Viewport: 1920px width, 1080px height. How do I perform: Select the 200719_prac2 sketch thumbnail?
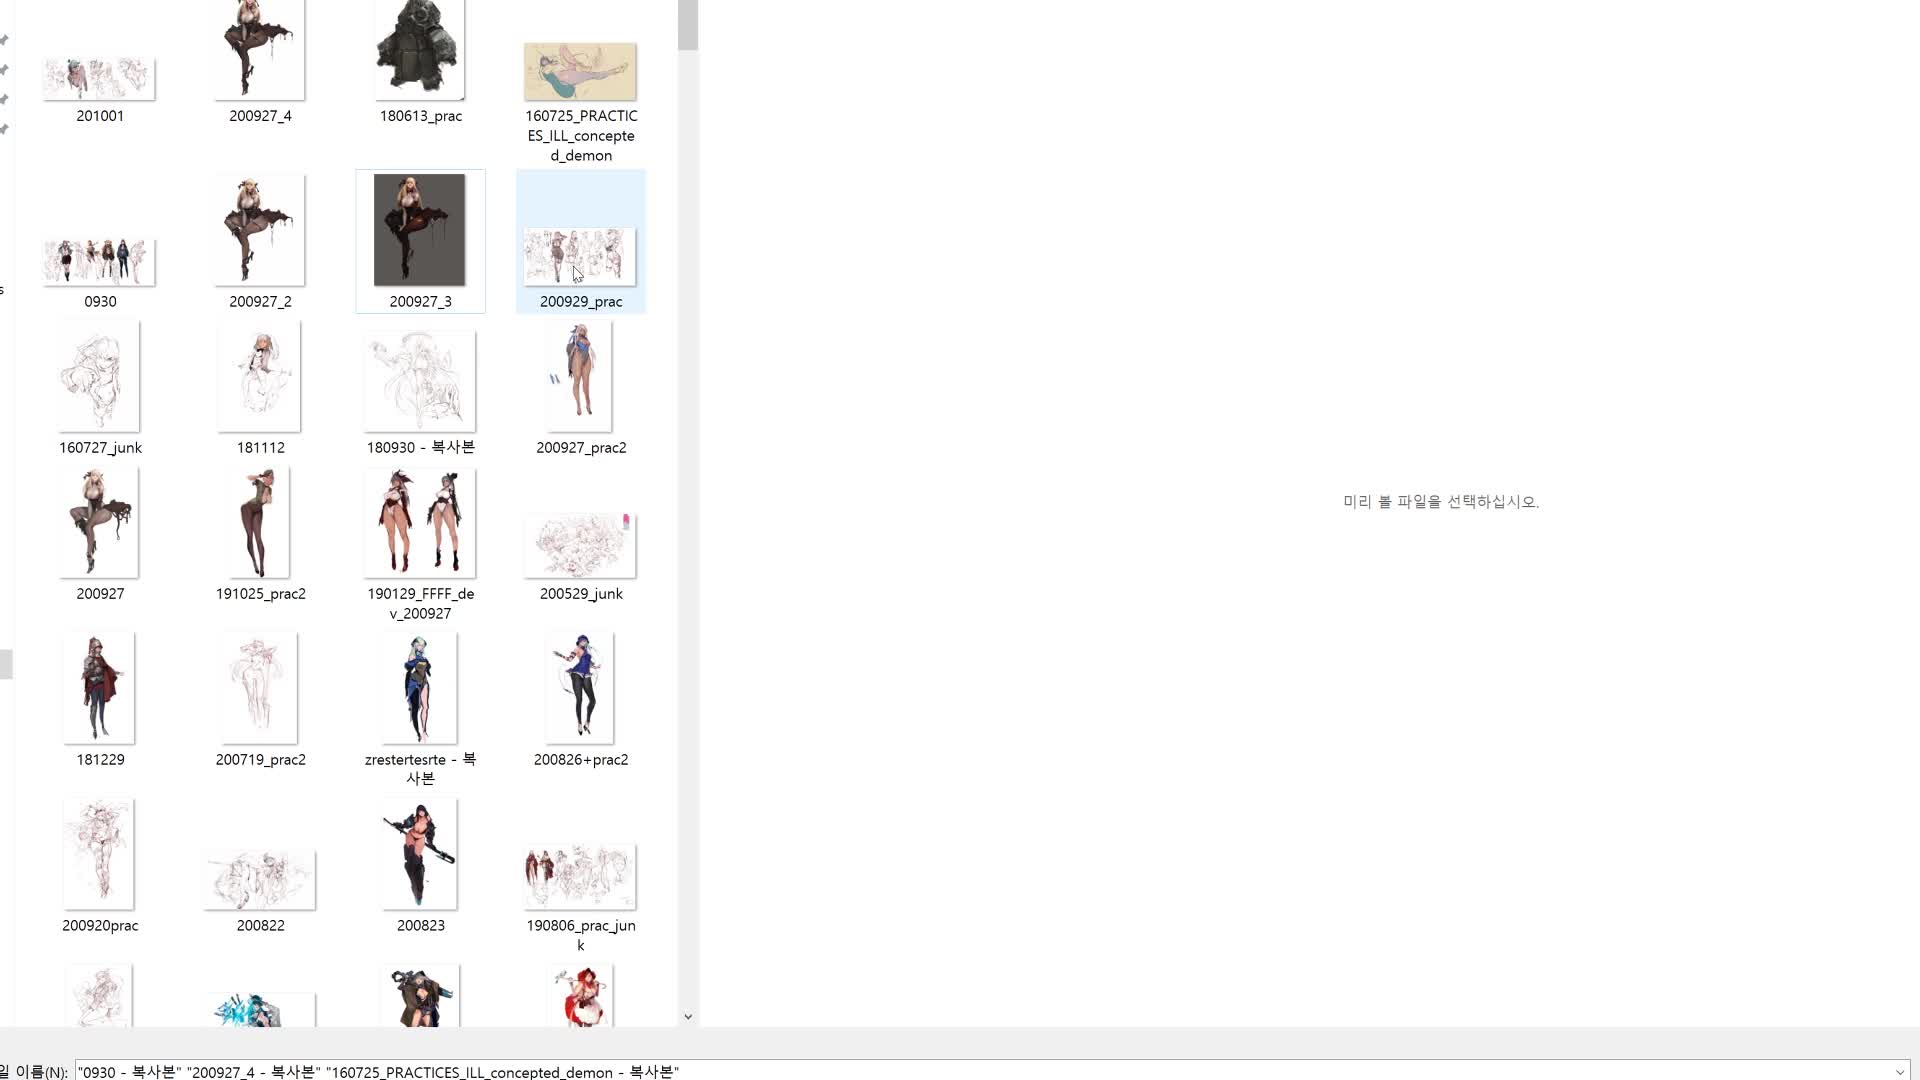coord(260,689)
